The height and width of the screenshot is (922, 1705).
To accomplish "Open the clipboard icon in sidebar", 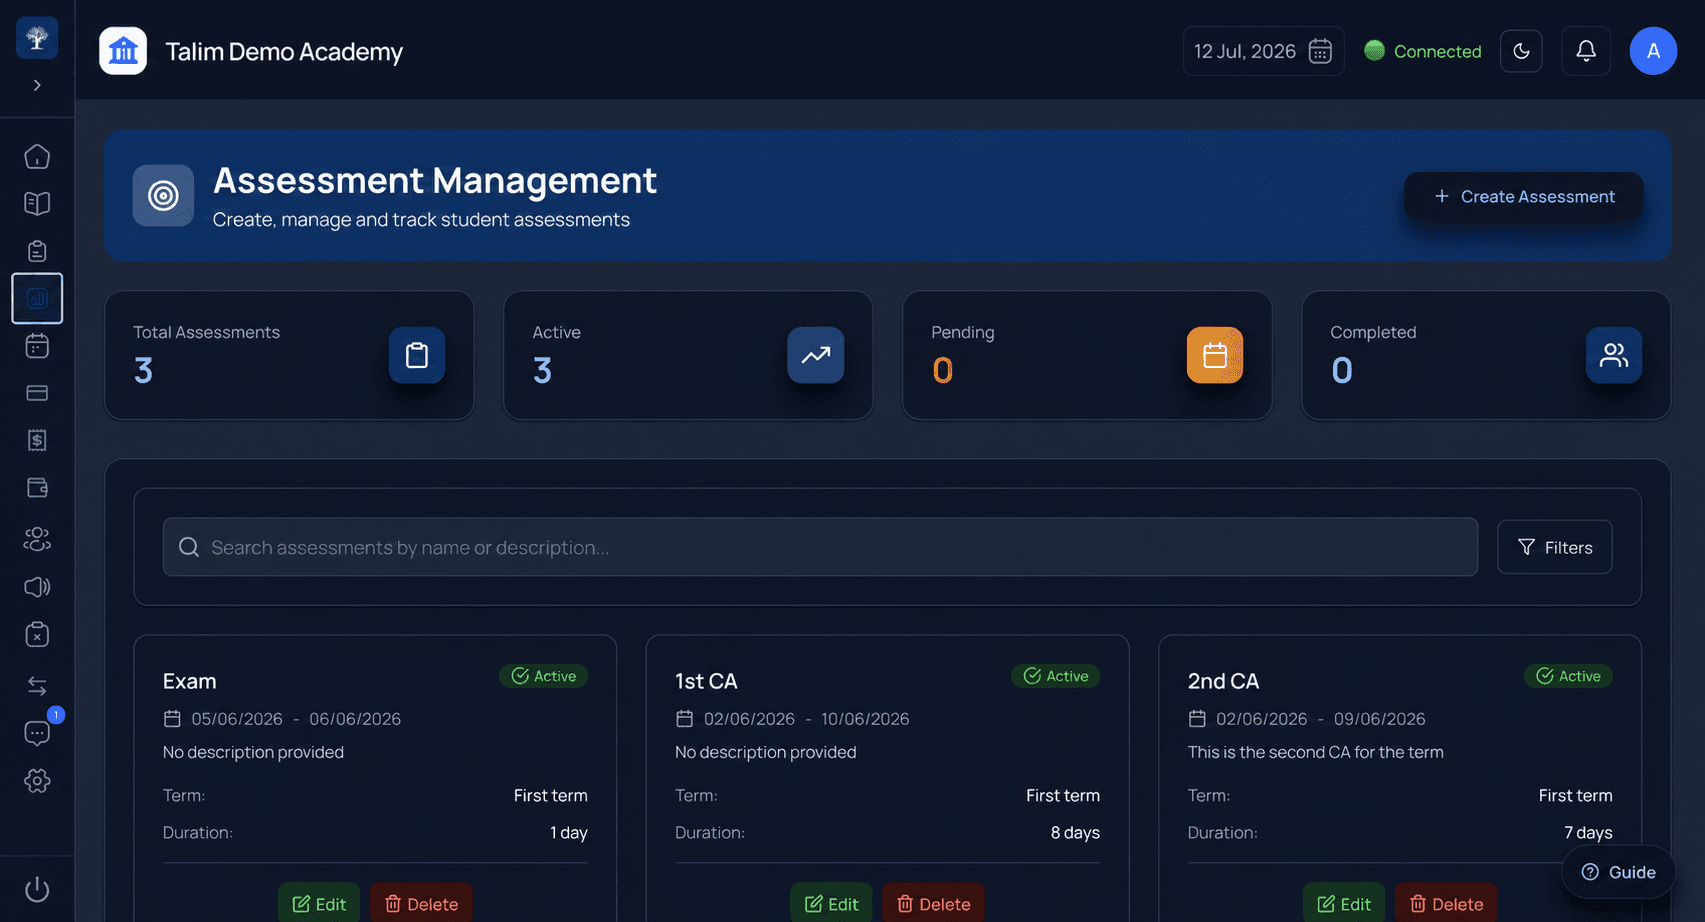I will pyautogui.click(x=37, y=251).
